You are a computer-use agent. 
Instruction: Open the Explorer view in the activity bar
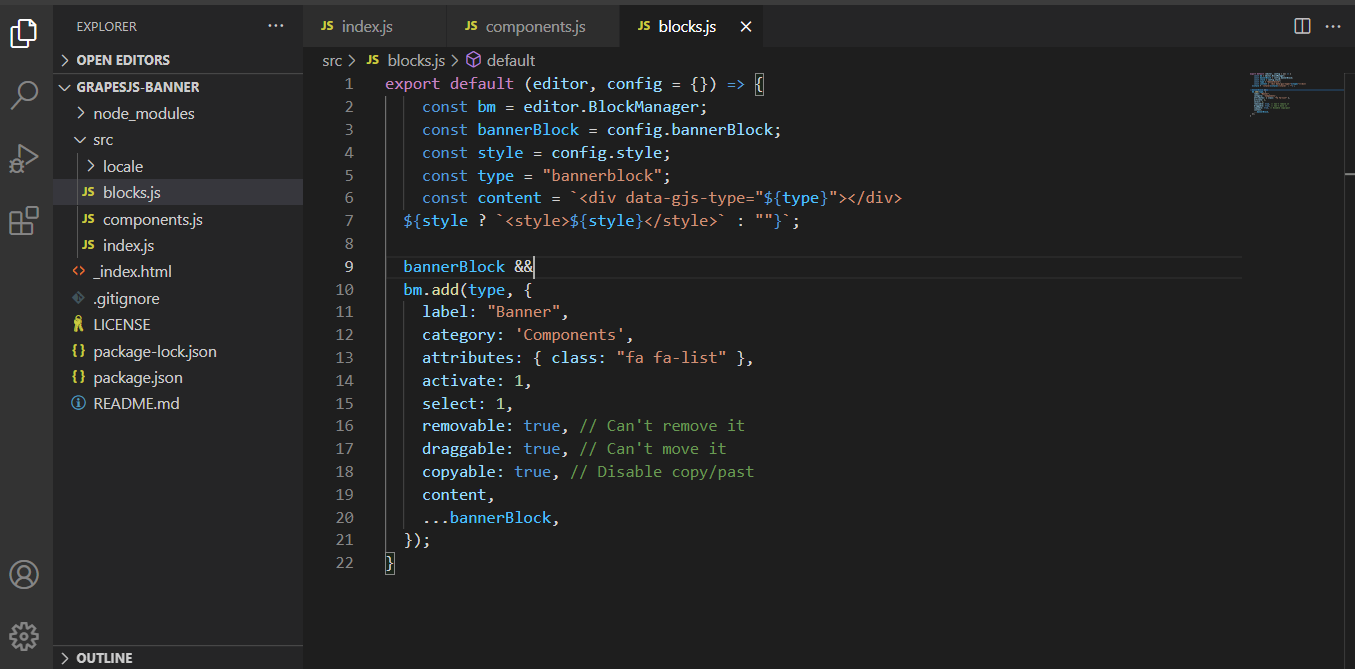(24, 33)
